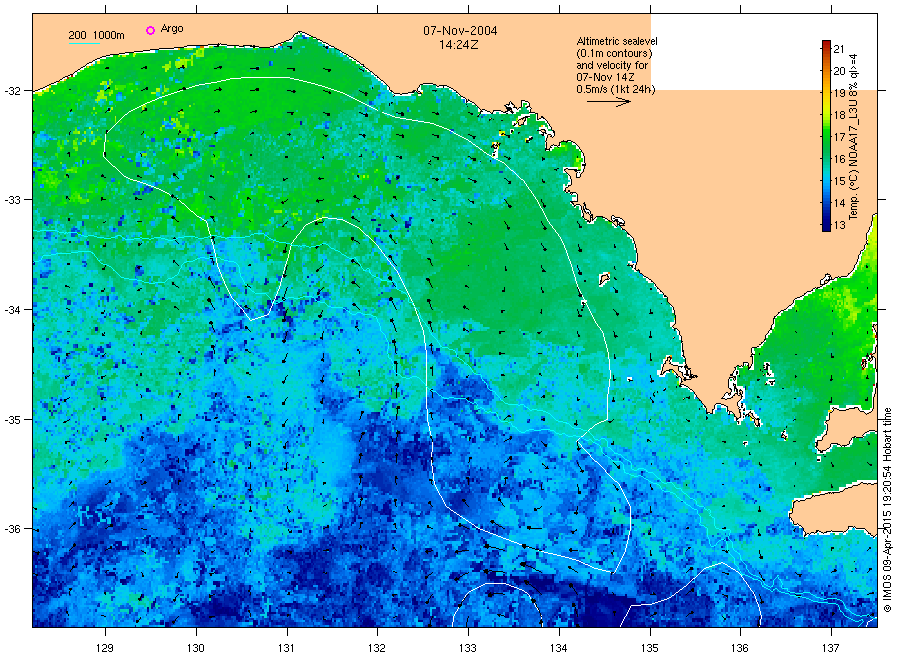
Task: Click the magenta Argo circle marker
Action: (x=150, y=30)
